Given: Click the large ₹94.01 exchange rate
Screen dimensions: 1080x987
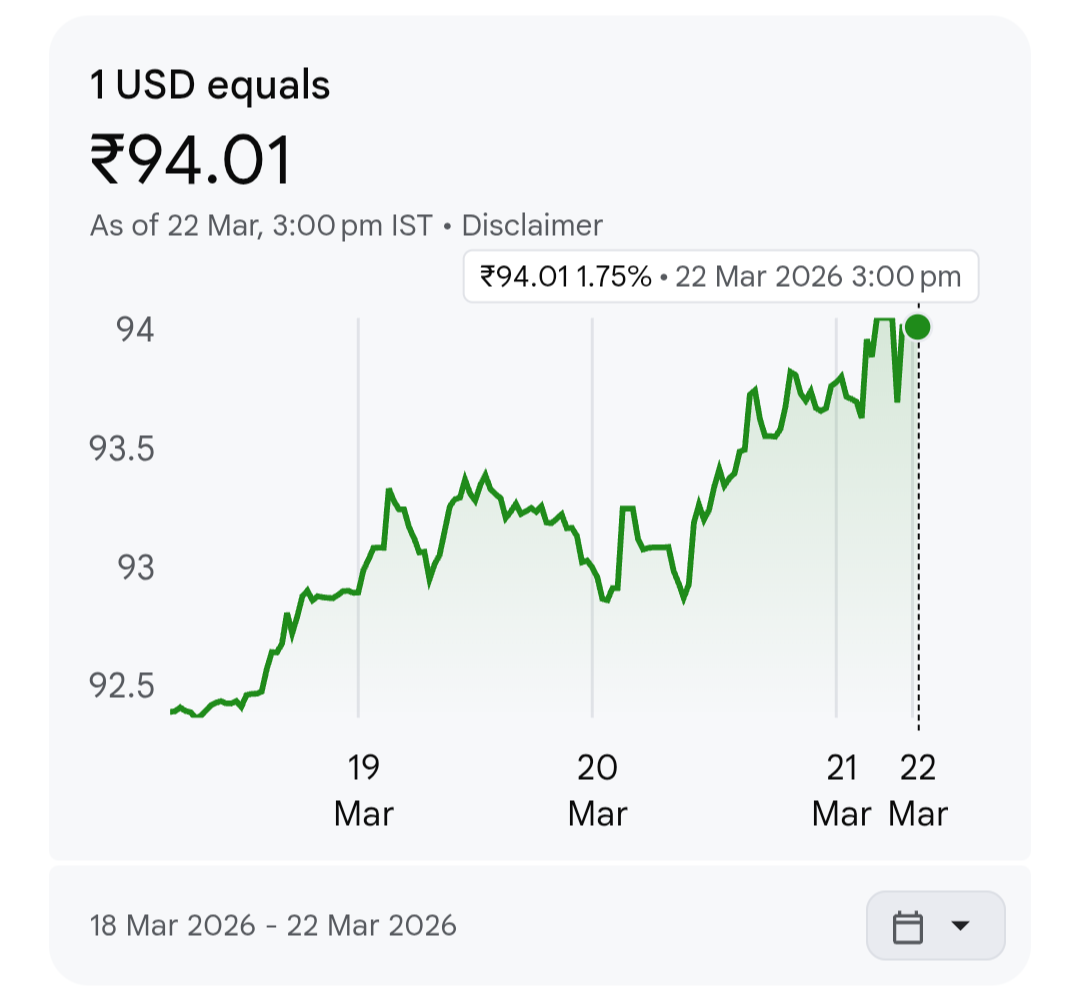Looking at the screenshot, I should coord(190,161).
